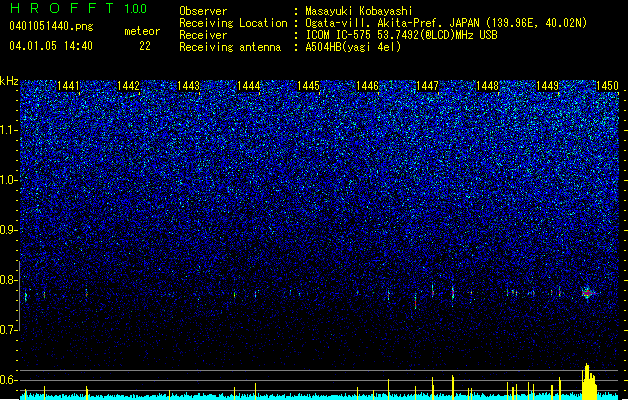Click the A504HB(yagi 4el) antenna text
This screenshot has width=629, height=400.
[x=353, y=47]
